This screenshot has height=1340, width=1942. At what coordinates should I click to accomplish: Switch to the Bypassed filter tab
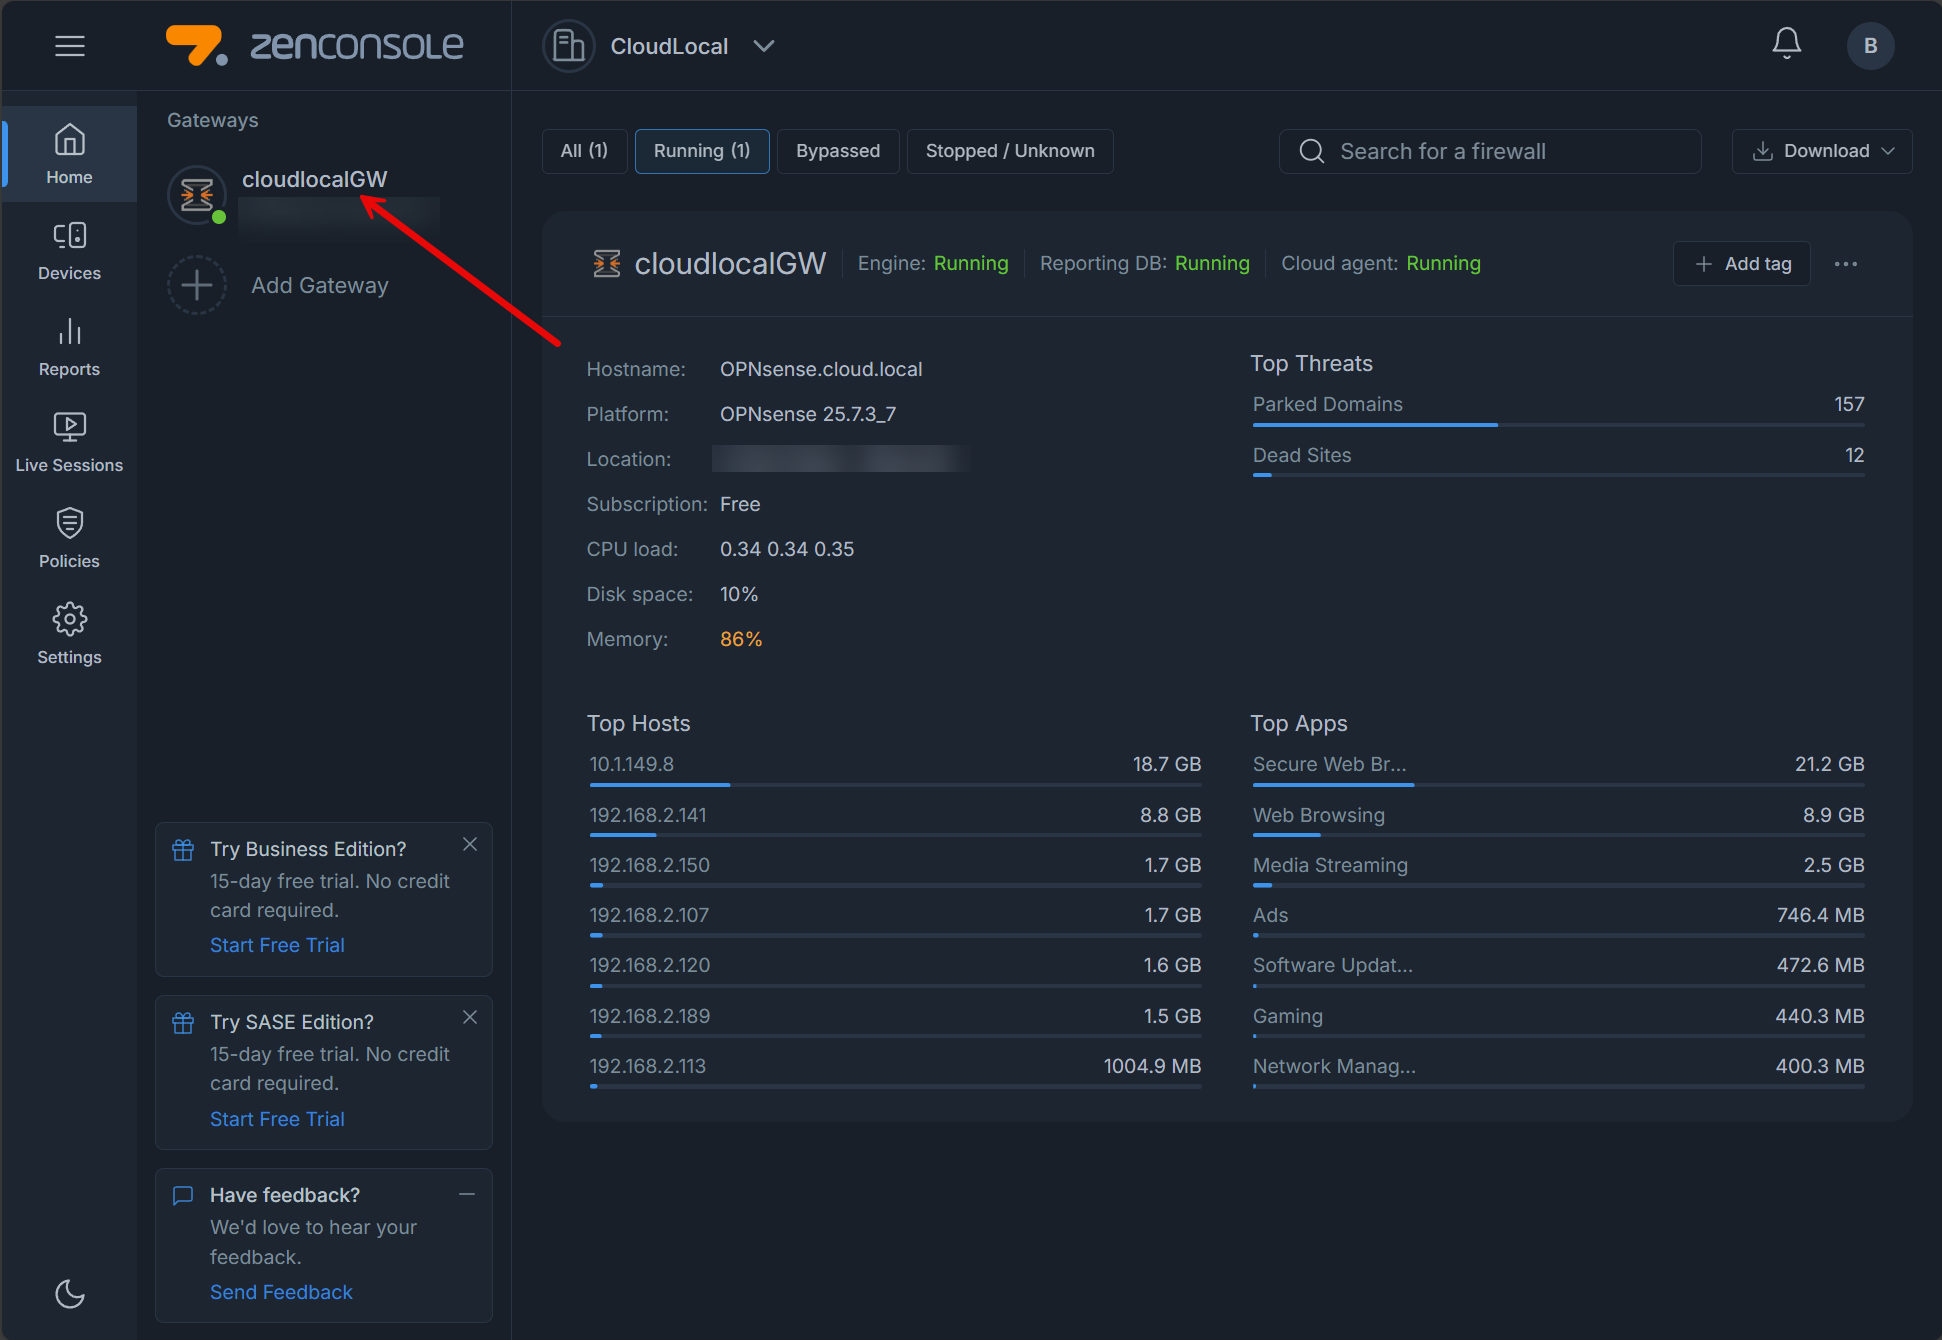[x=838, y=151]
